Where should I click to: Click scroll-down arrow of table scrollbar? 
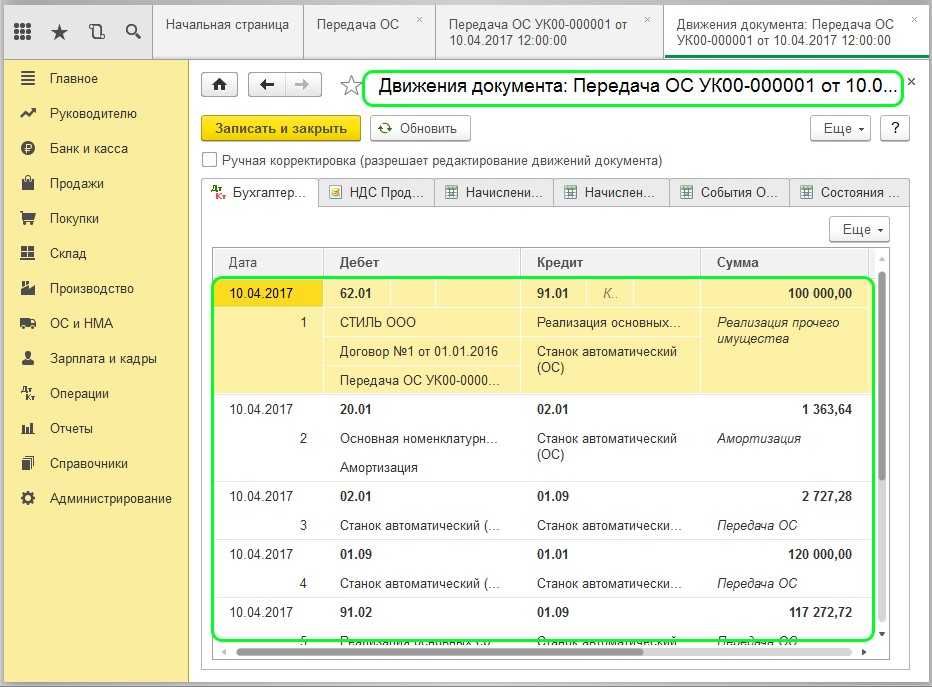(882, 634)
